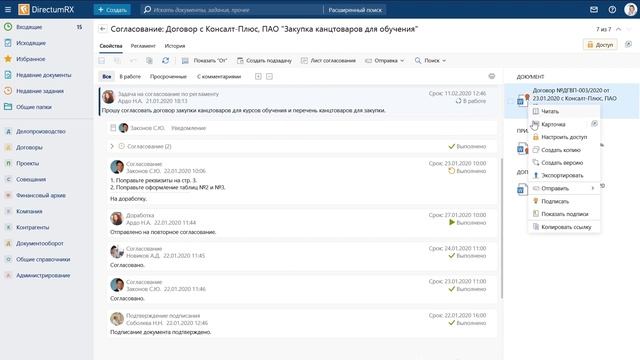Choose Настроить доступ in context menu
The height and width of the screenshot is (360, 640).
click(x=564, y=137)
